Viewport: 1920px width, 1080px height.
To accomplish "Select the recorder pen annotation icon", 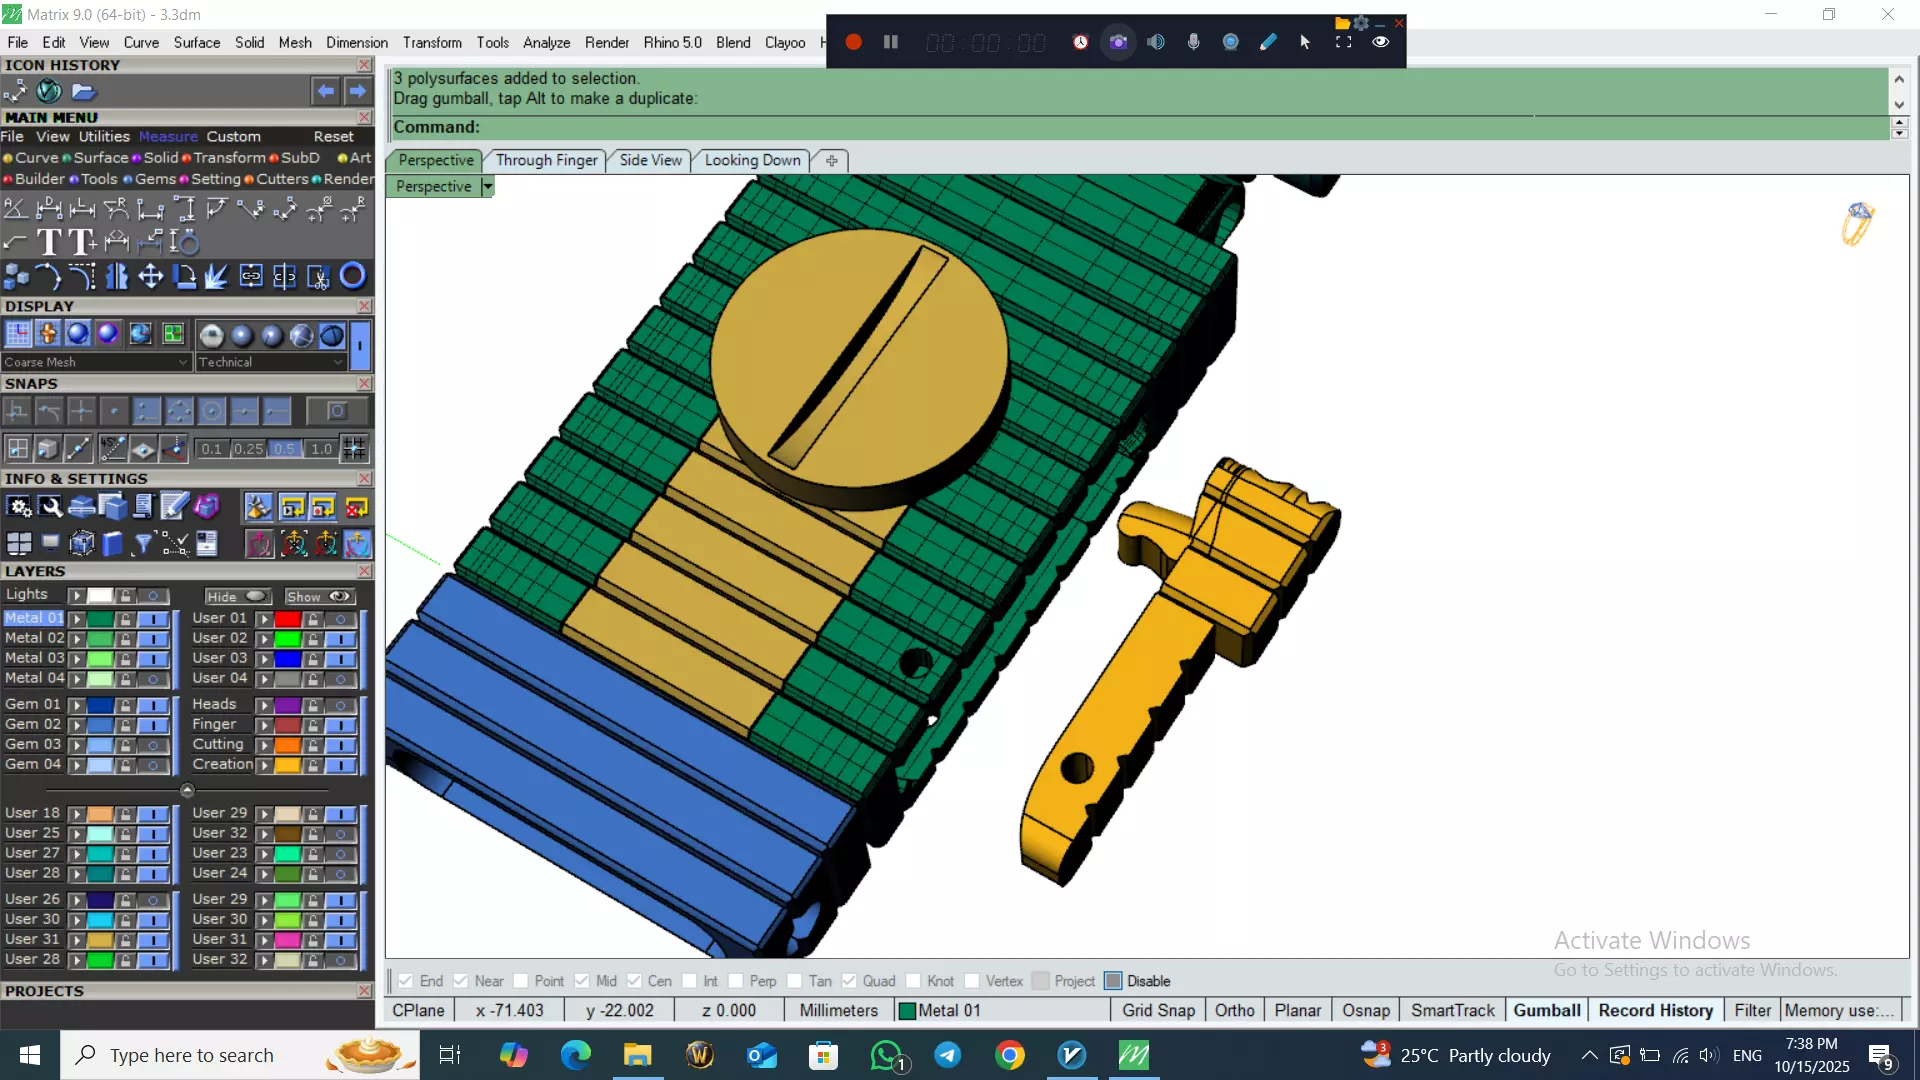I will (1268, 42).
